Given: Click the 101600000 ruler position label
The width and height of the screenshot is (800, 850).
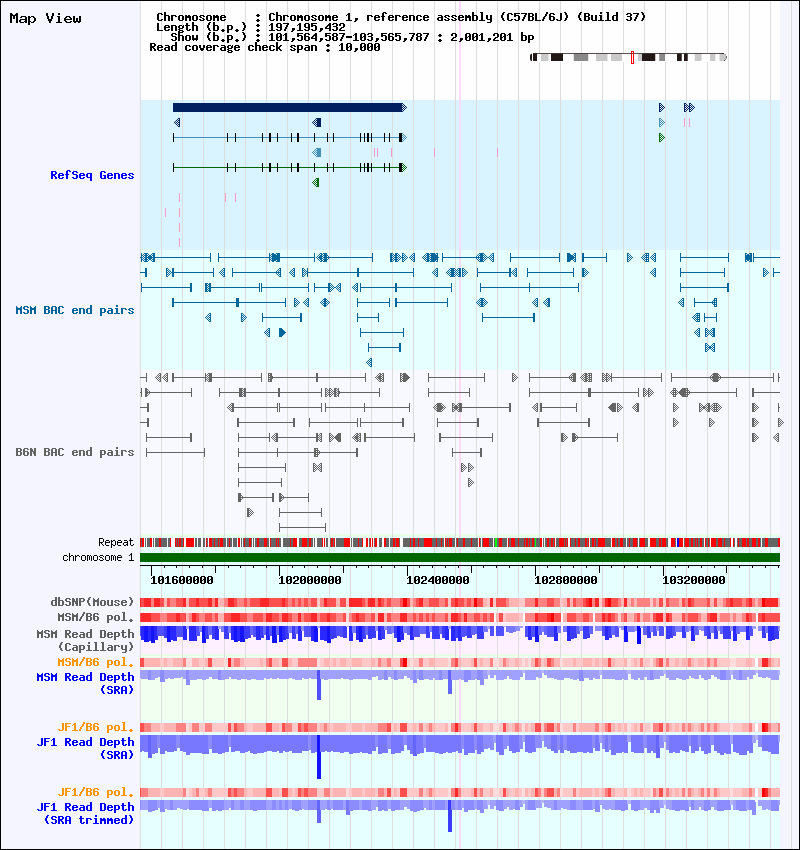Looking at the screenshot, I should point(182,580).
